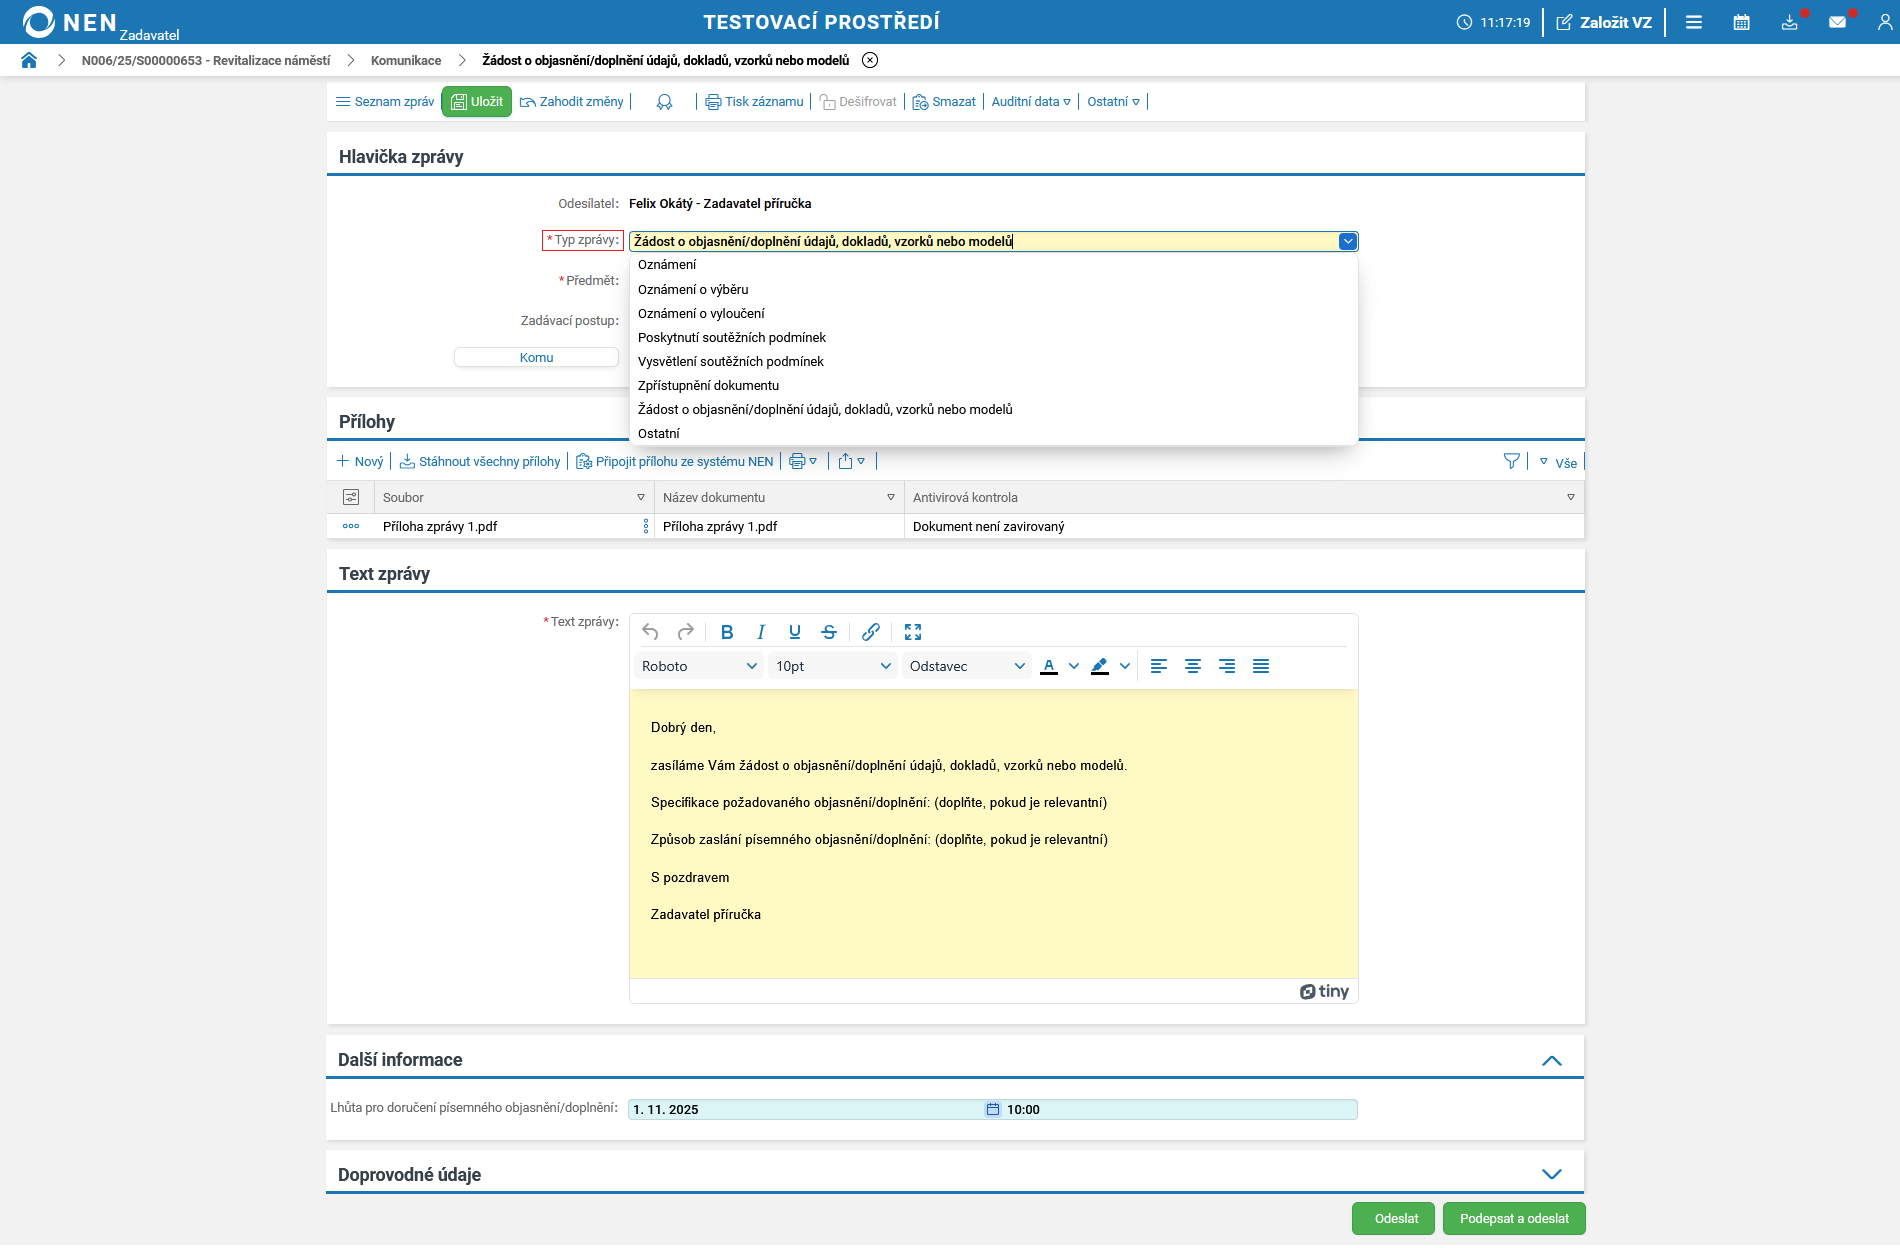Open messages envelope icon

coord(1838,22)
